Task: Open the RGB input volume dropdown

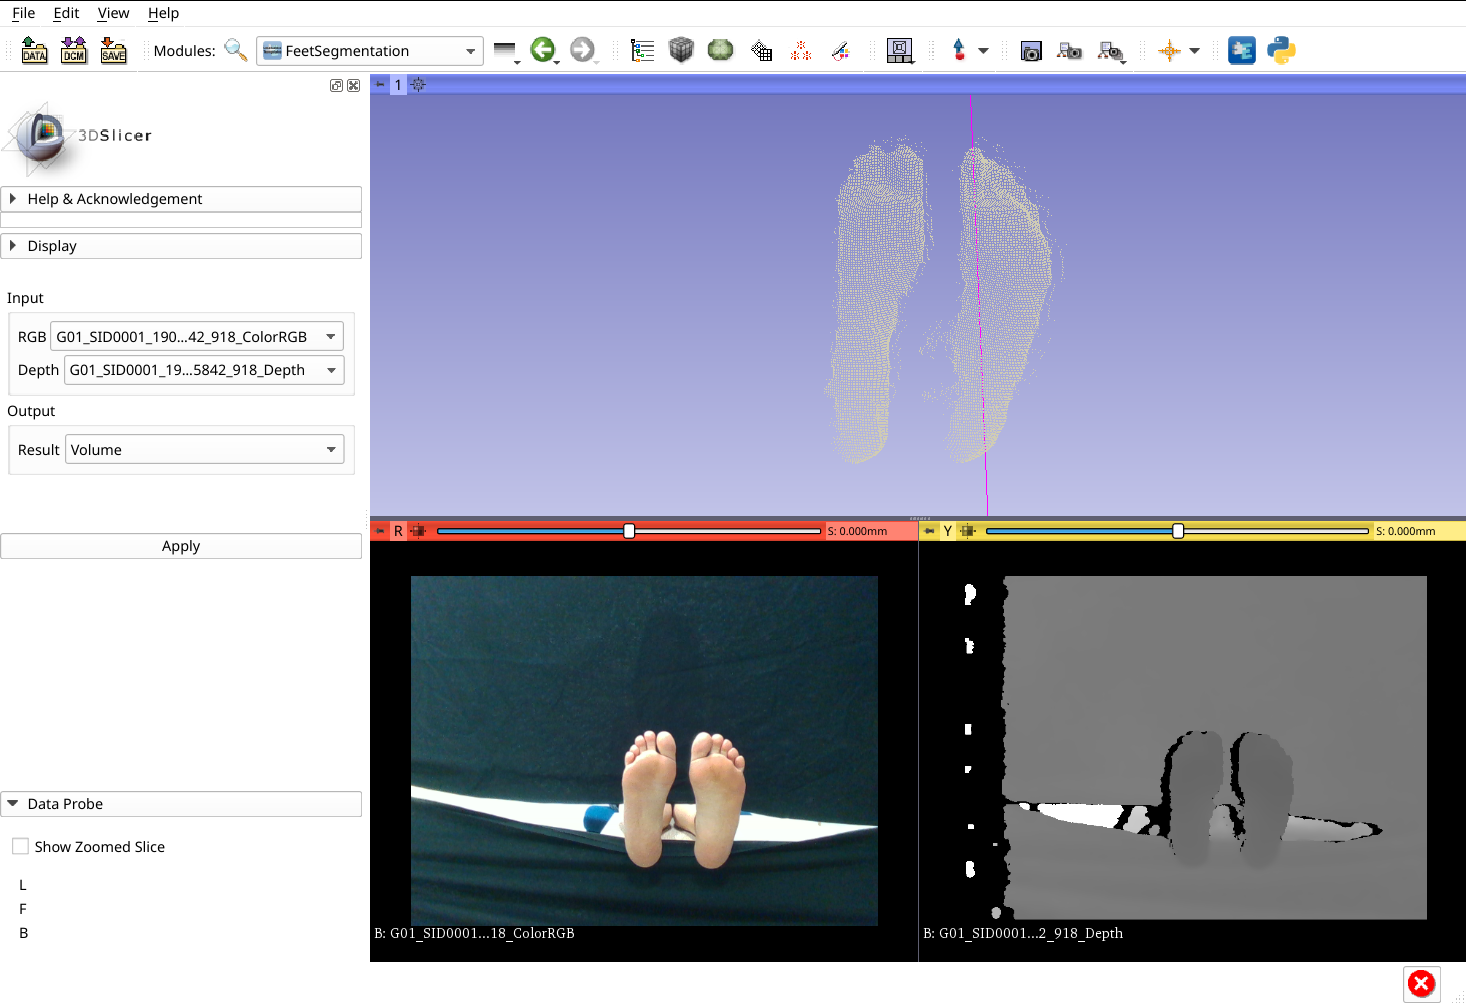Action: click(x=196, y=337)
